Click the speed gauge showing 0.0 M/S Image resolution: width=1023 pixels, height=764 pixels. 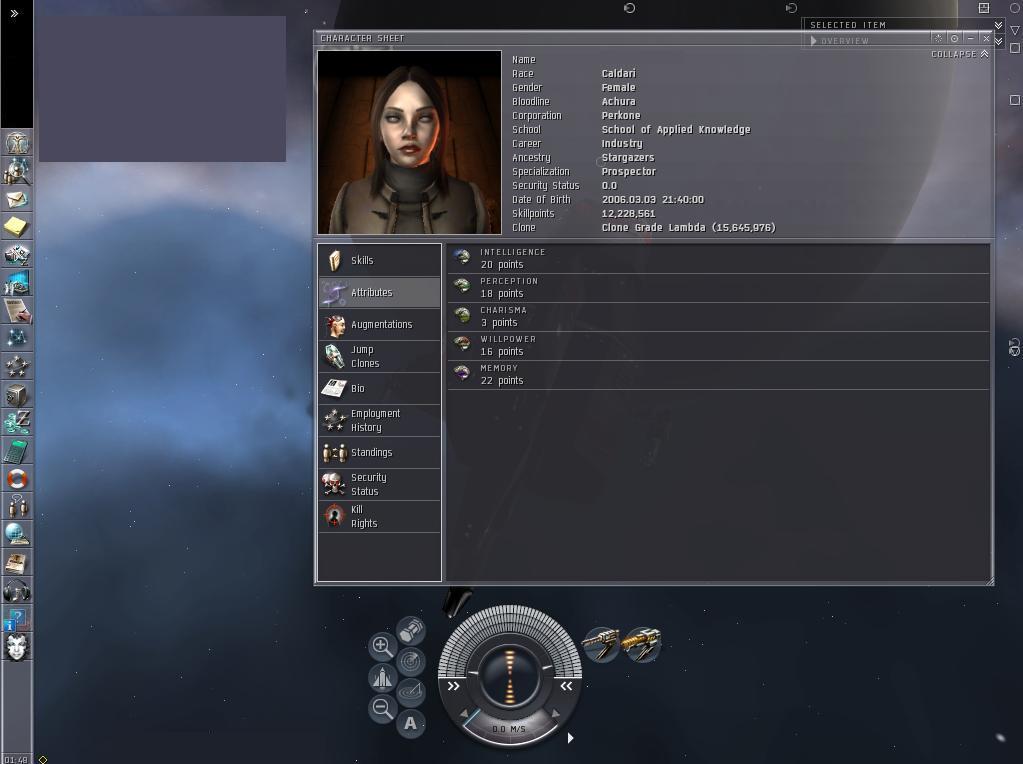509,729
